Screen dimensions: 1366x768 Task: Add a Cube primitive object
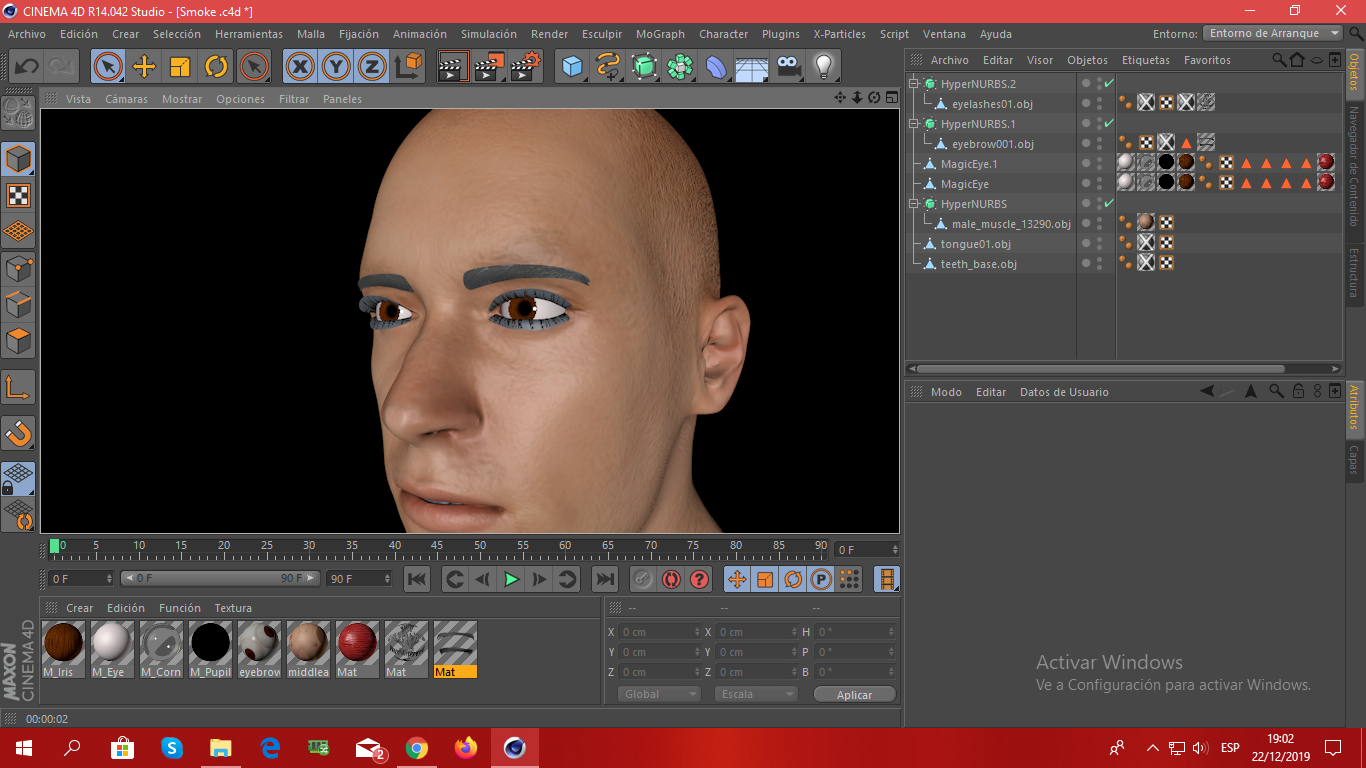(x=572, y=67)
